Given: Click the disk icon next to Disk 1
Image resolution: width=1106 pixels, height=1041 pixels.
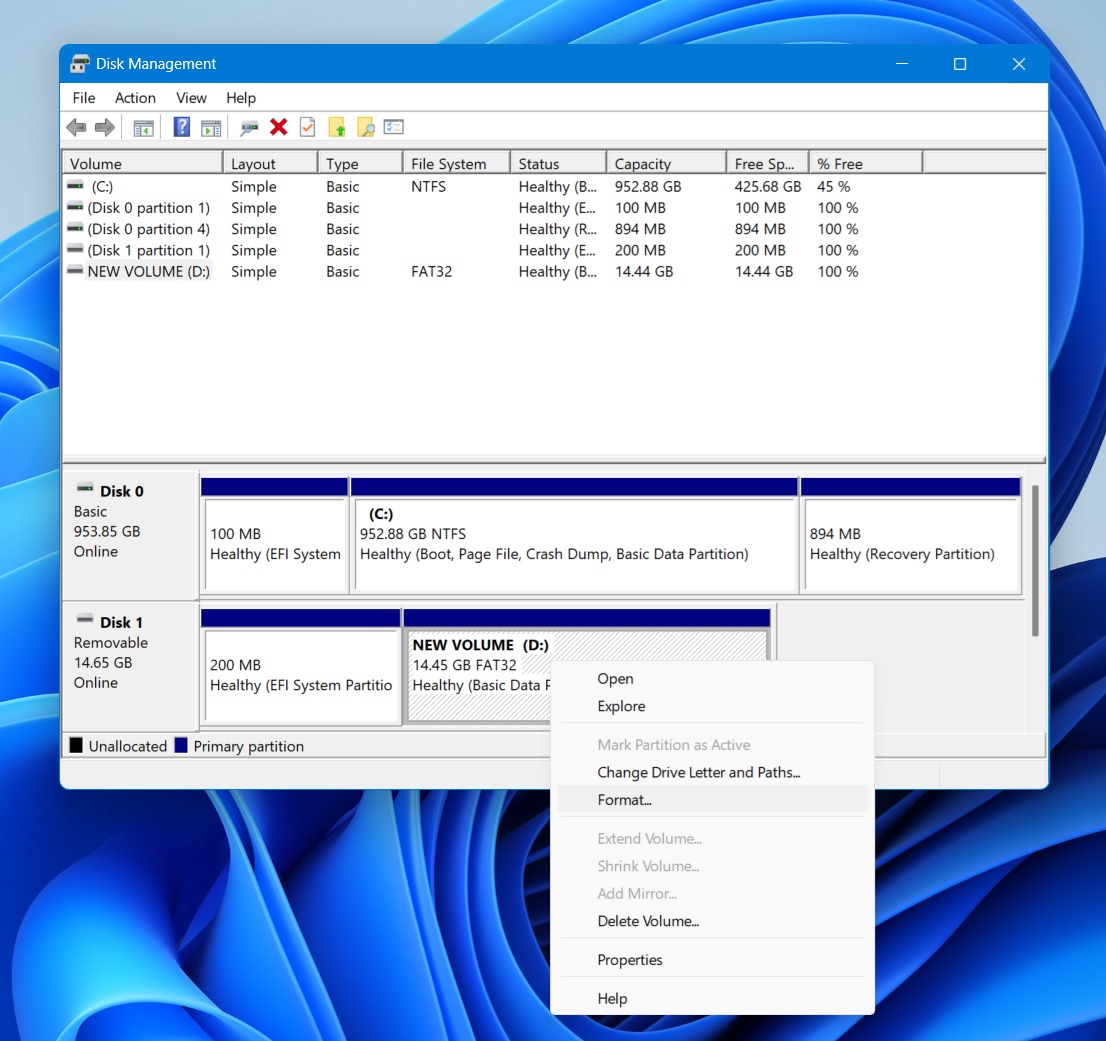Looking at the screenshot, I should coord(85,619).
